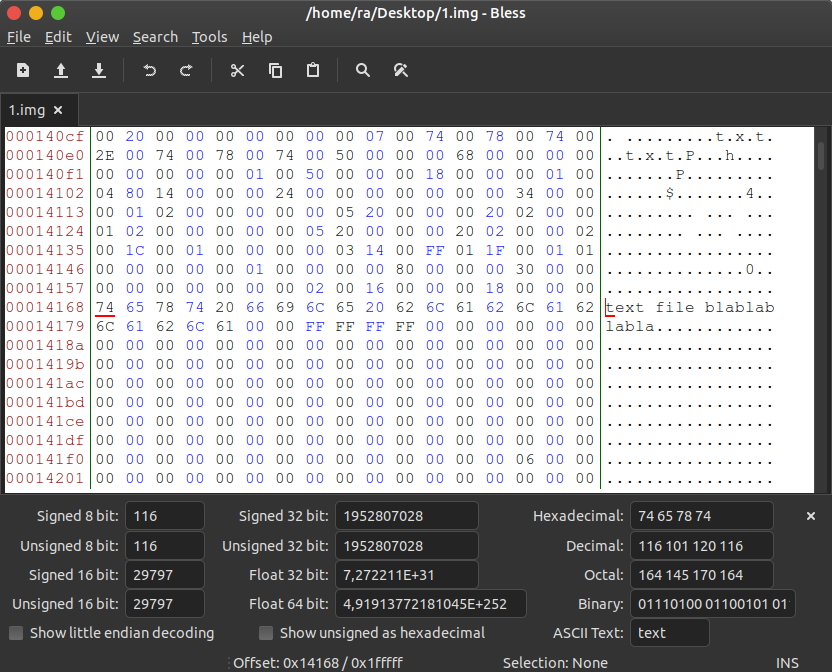Click the Signed 16 bit field
832x672 pixels.
coord(164,575)
